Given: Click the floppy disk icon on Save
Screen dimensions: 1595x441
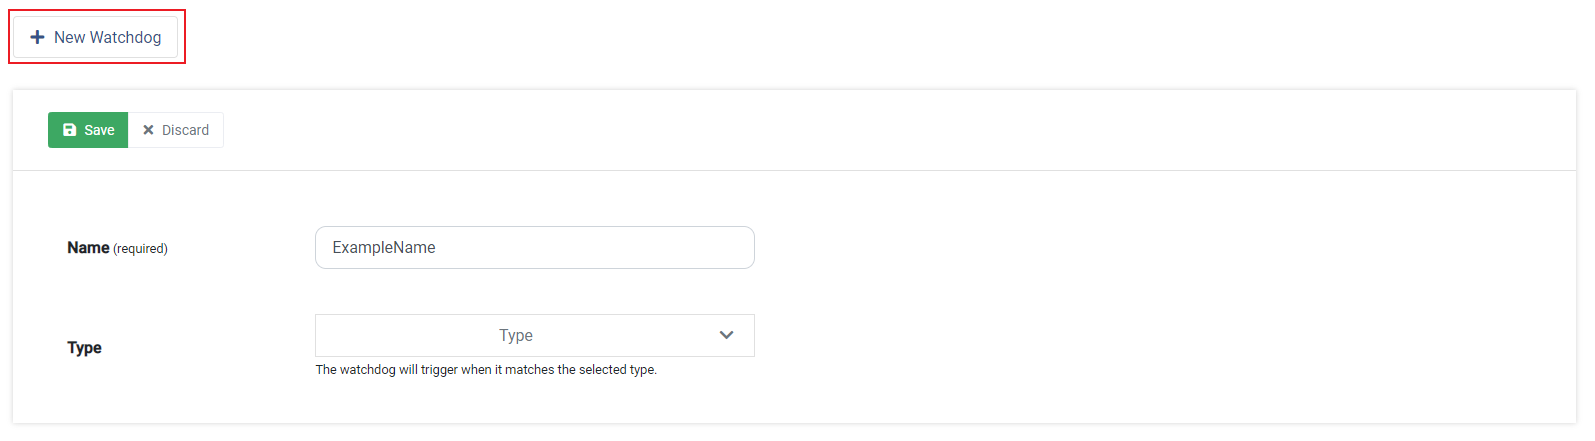Looking at the screenshot, I should [69, 130].
